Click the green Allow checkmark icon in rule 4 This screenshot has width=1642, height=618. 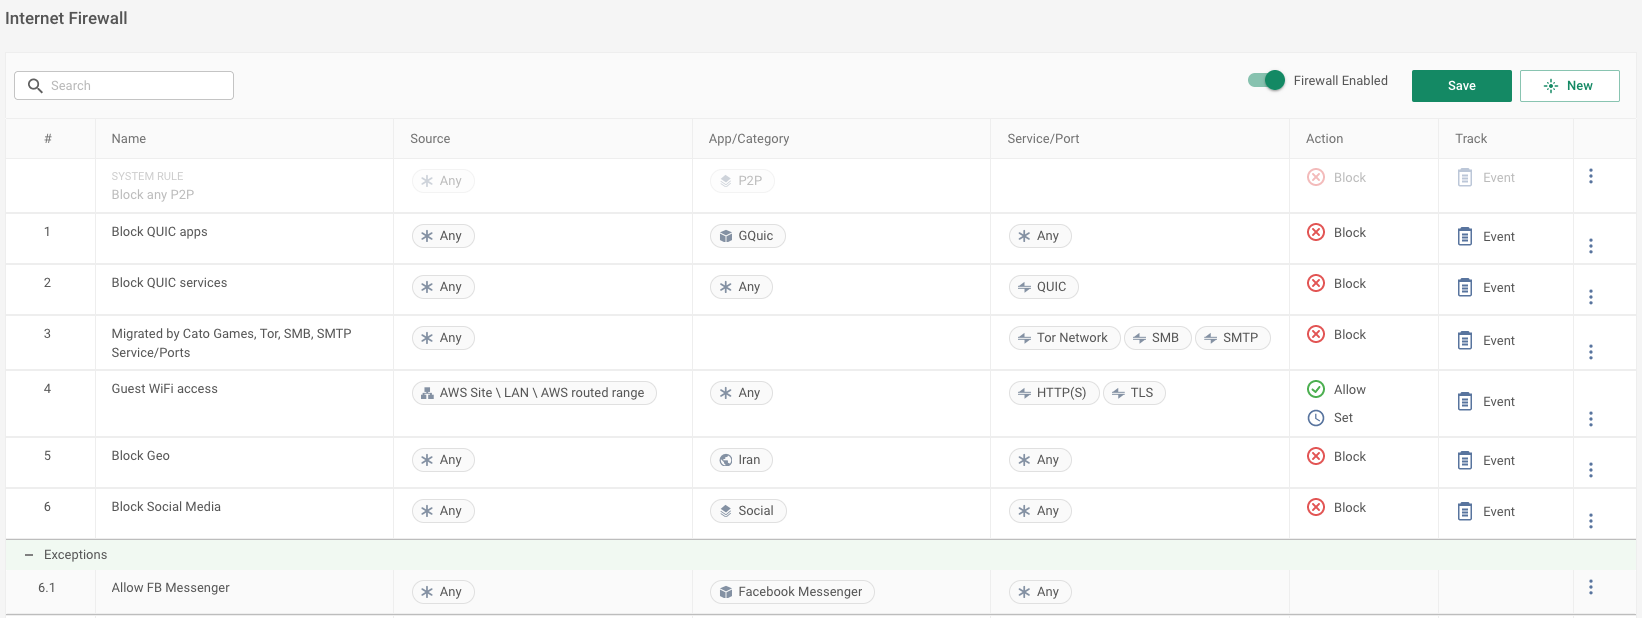tap(1316, 390)
